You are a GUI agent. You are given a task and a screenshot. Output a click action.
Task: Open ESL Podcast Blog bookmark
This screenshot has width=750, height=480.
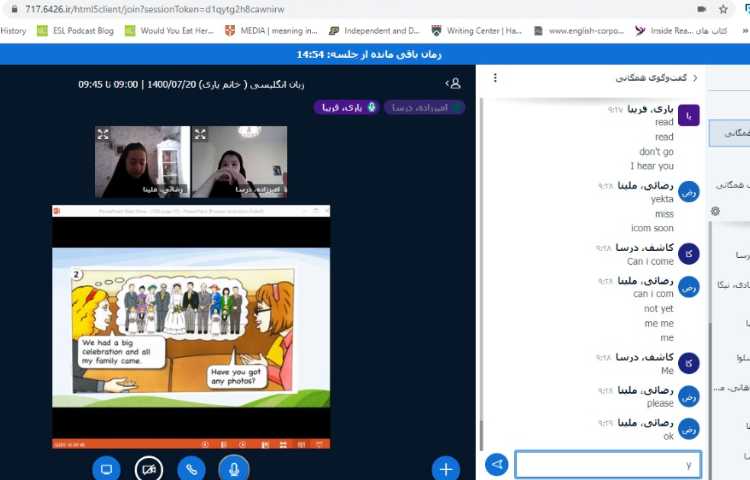[x=75, y=31]
